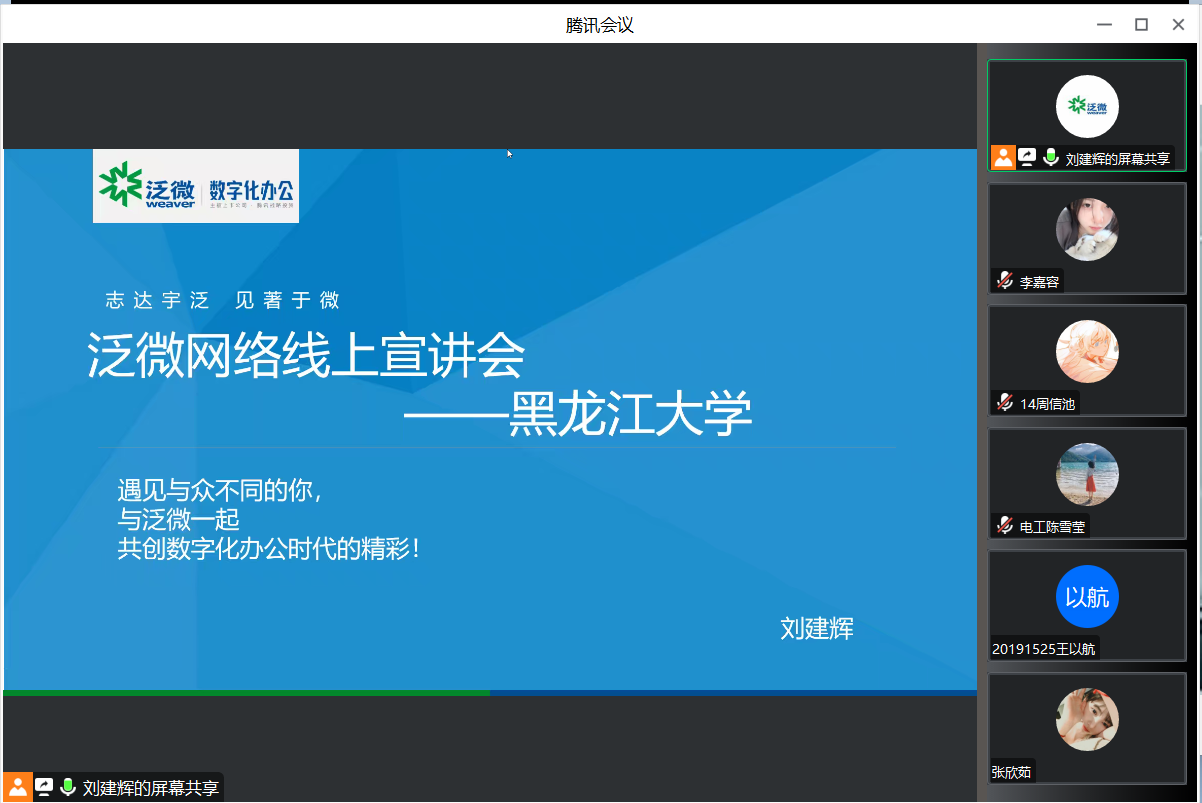Click green microphone icon on 刘建辉's participant tile
Image resolution: width=1202 pixels, height=803 pixels.
(x=1051, y=157)
